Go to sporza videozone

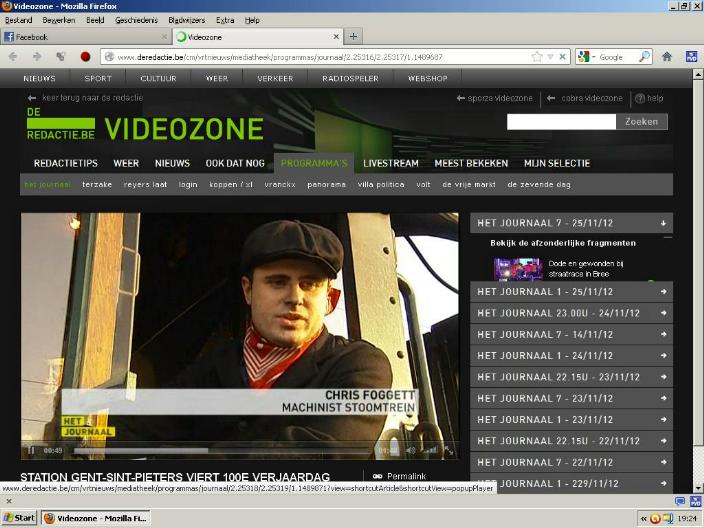pyautogui.click(x=494, y=98)
